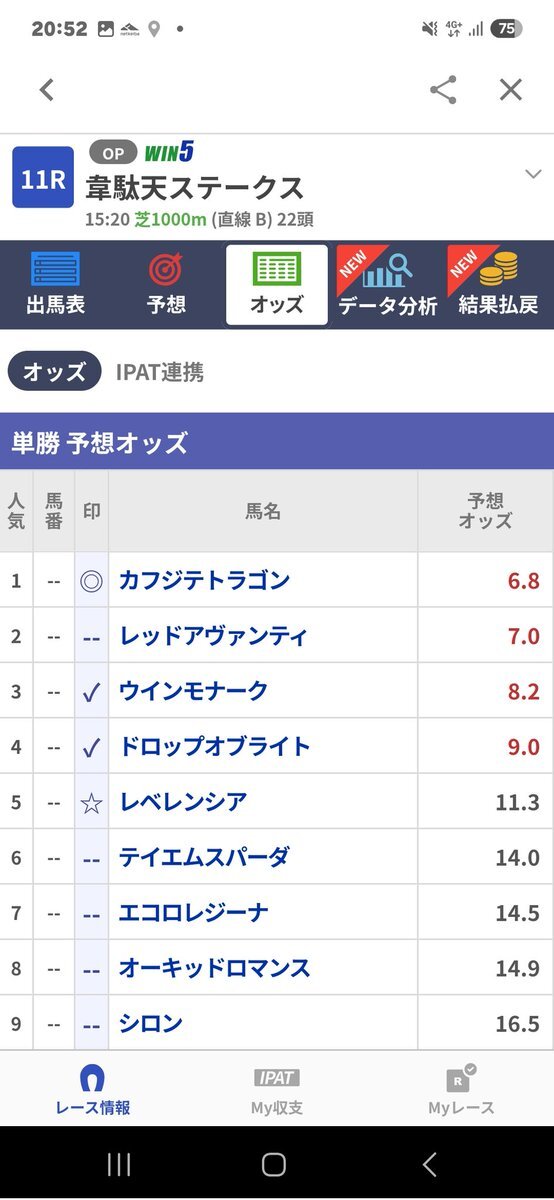Tap the check mark for ウインモナーク
Image resolution: width=554 pixels, height=1200 pixels.
tap(91, 691)
